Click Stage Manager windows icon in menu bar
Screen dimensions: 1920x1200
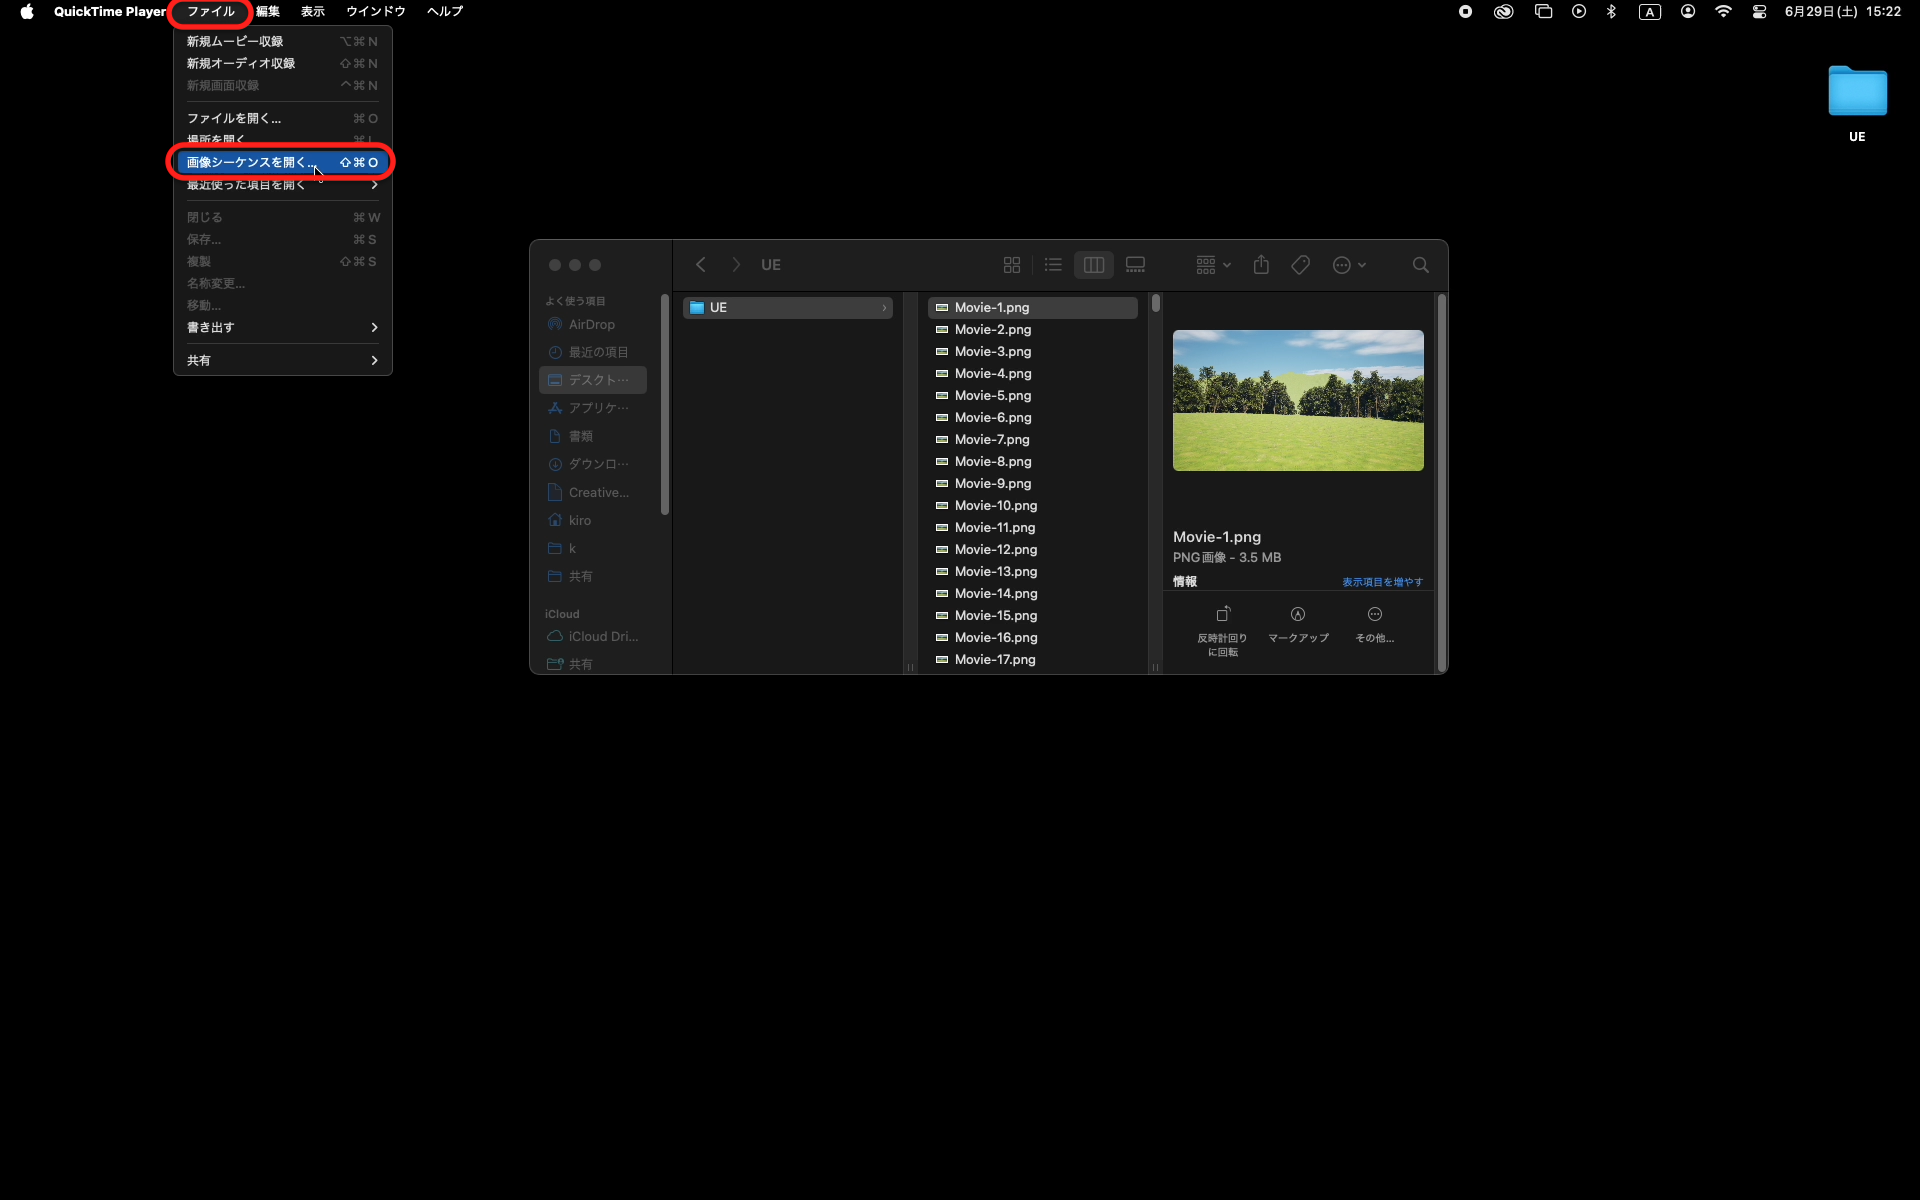click(x=1543, y=12)
